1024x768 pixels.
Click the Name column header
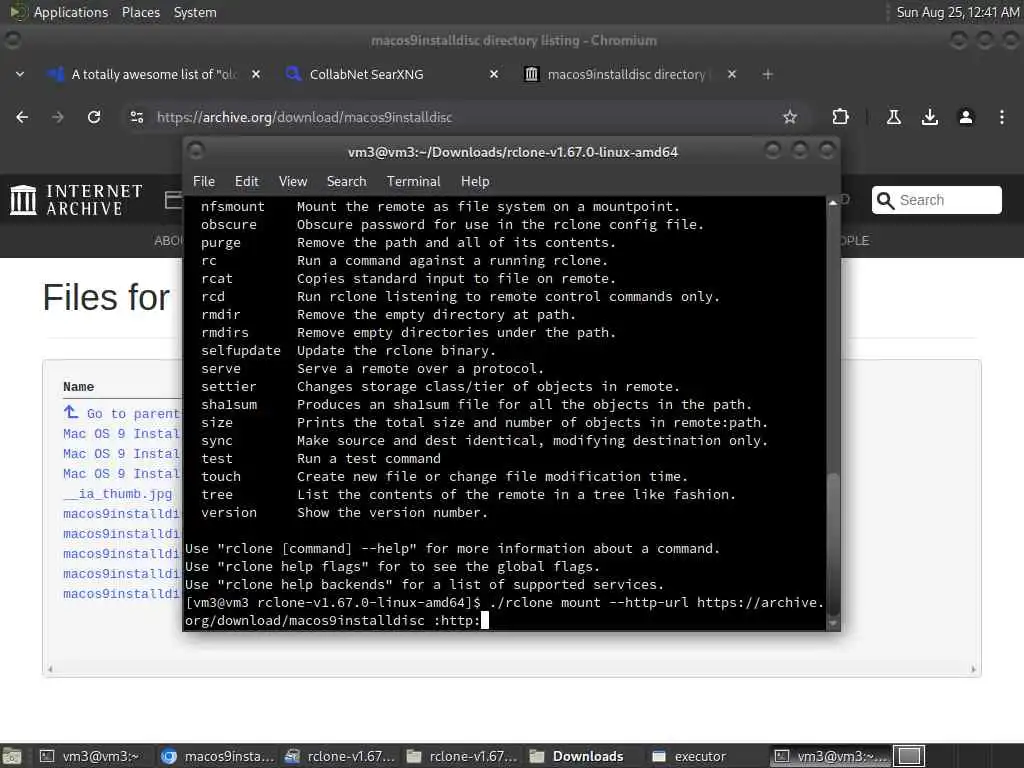coord(78,387)
